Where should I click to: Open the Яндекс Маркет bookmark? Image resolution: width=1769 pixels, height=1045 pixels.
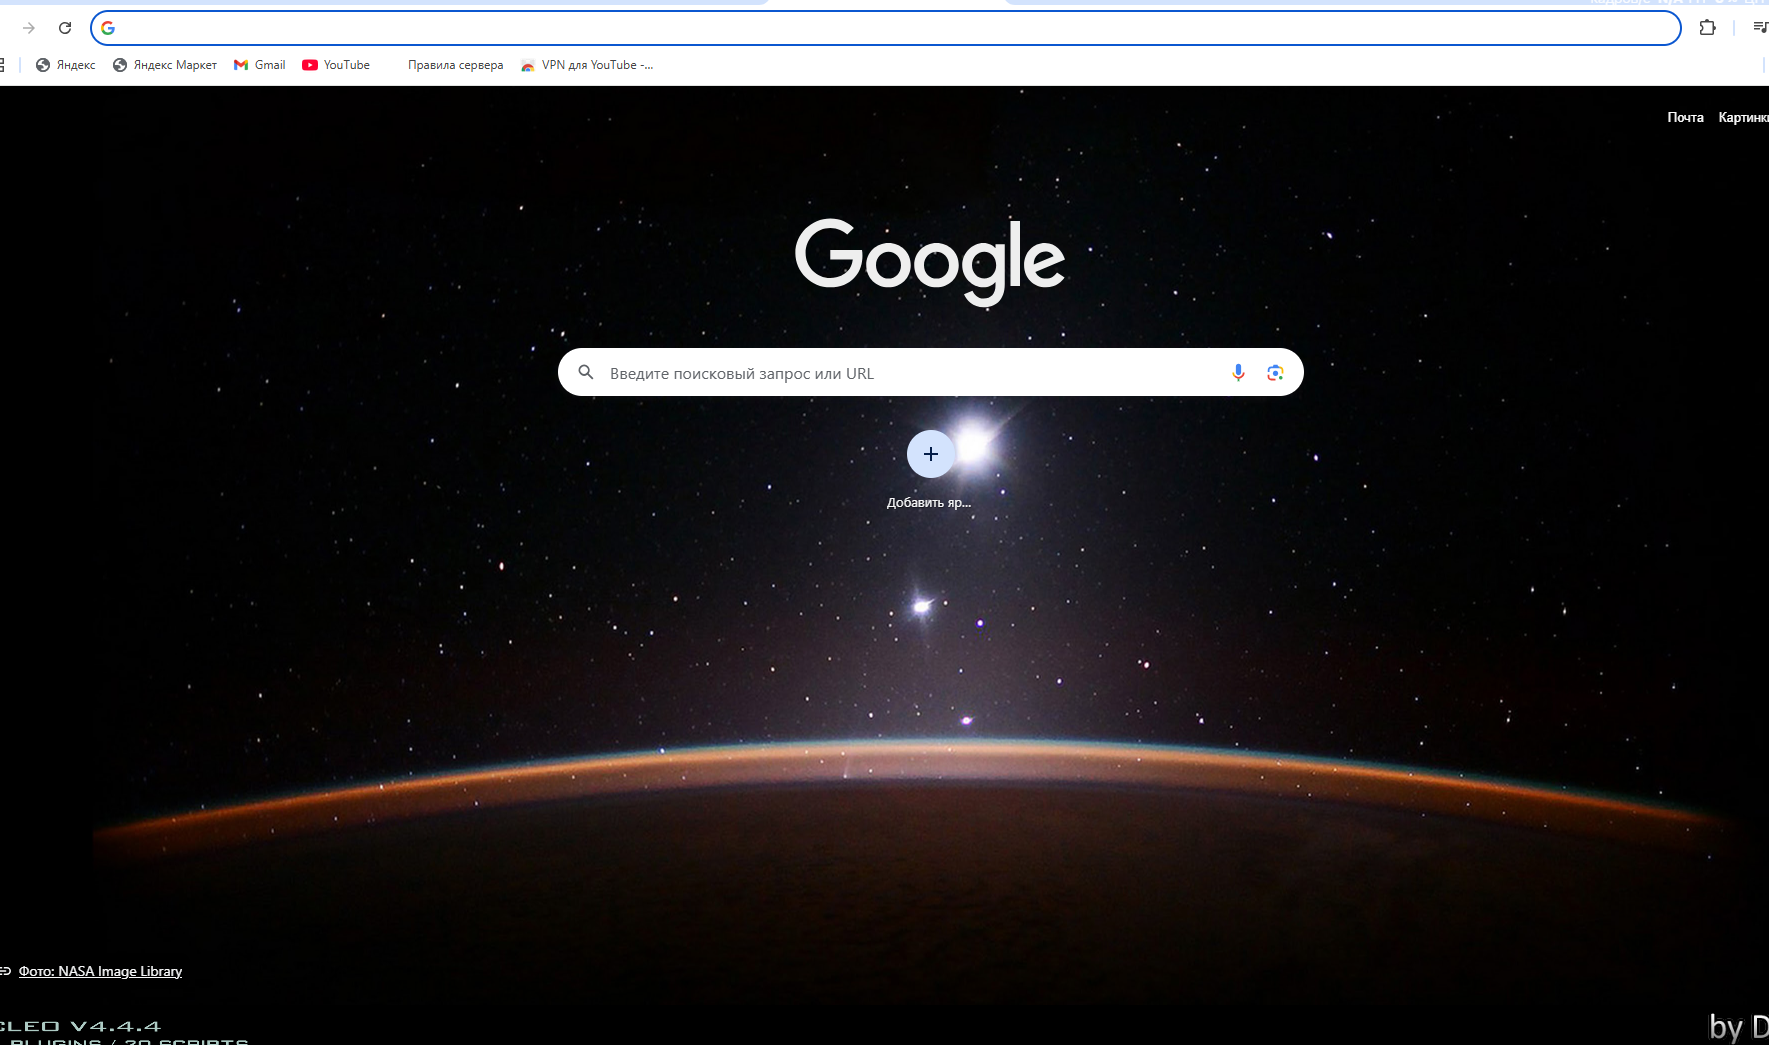[x=165, y=65]
